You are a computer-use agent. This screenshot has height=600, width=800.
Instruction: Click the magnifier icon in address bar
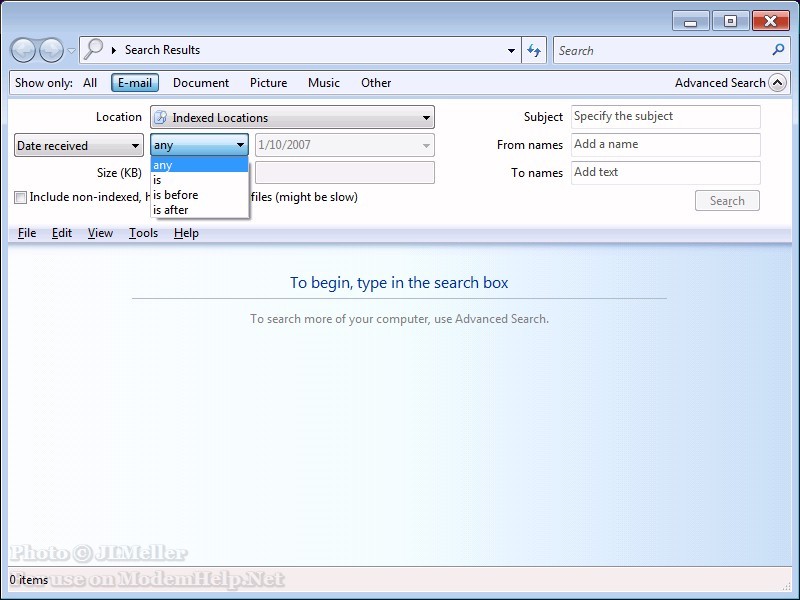point(93,49)
